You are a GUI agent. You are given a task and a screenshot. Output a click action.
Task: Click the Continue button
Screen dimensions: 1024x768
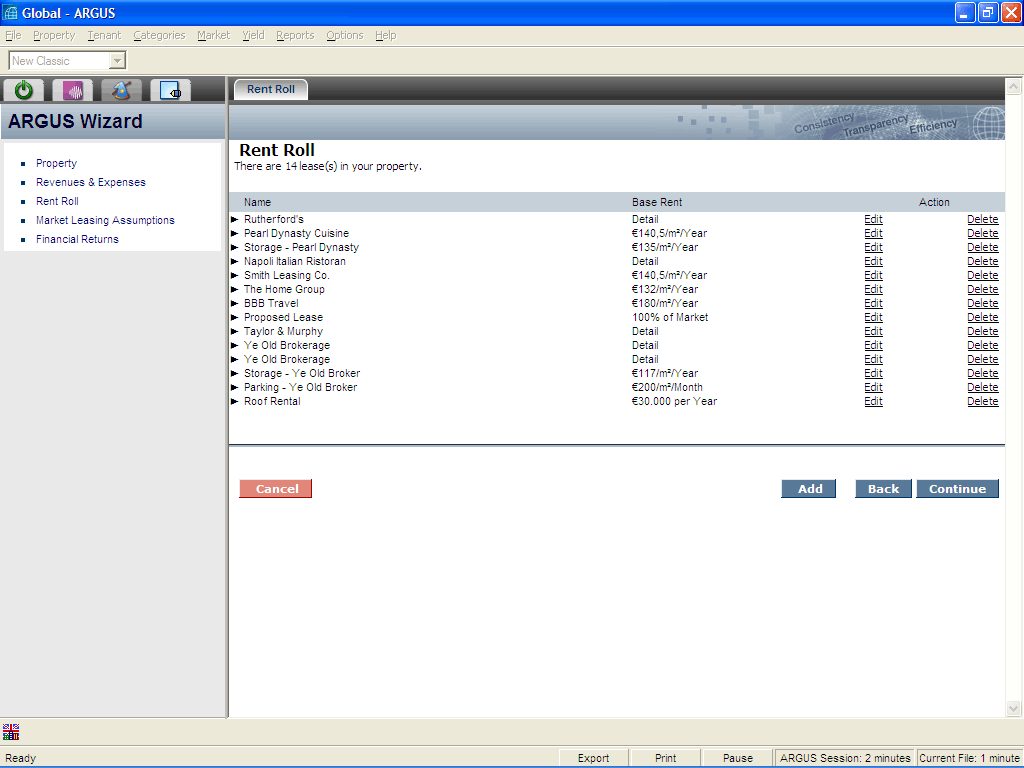pyautogui.click(x=957, y=488)
